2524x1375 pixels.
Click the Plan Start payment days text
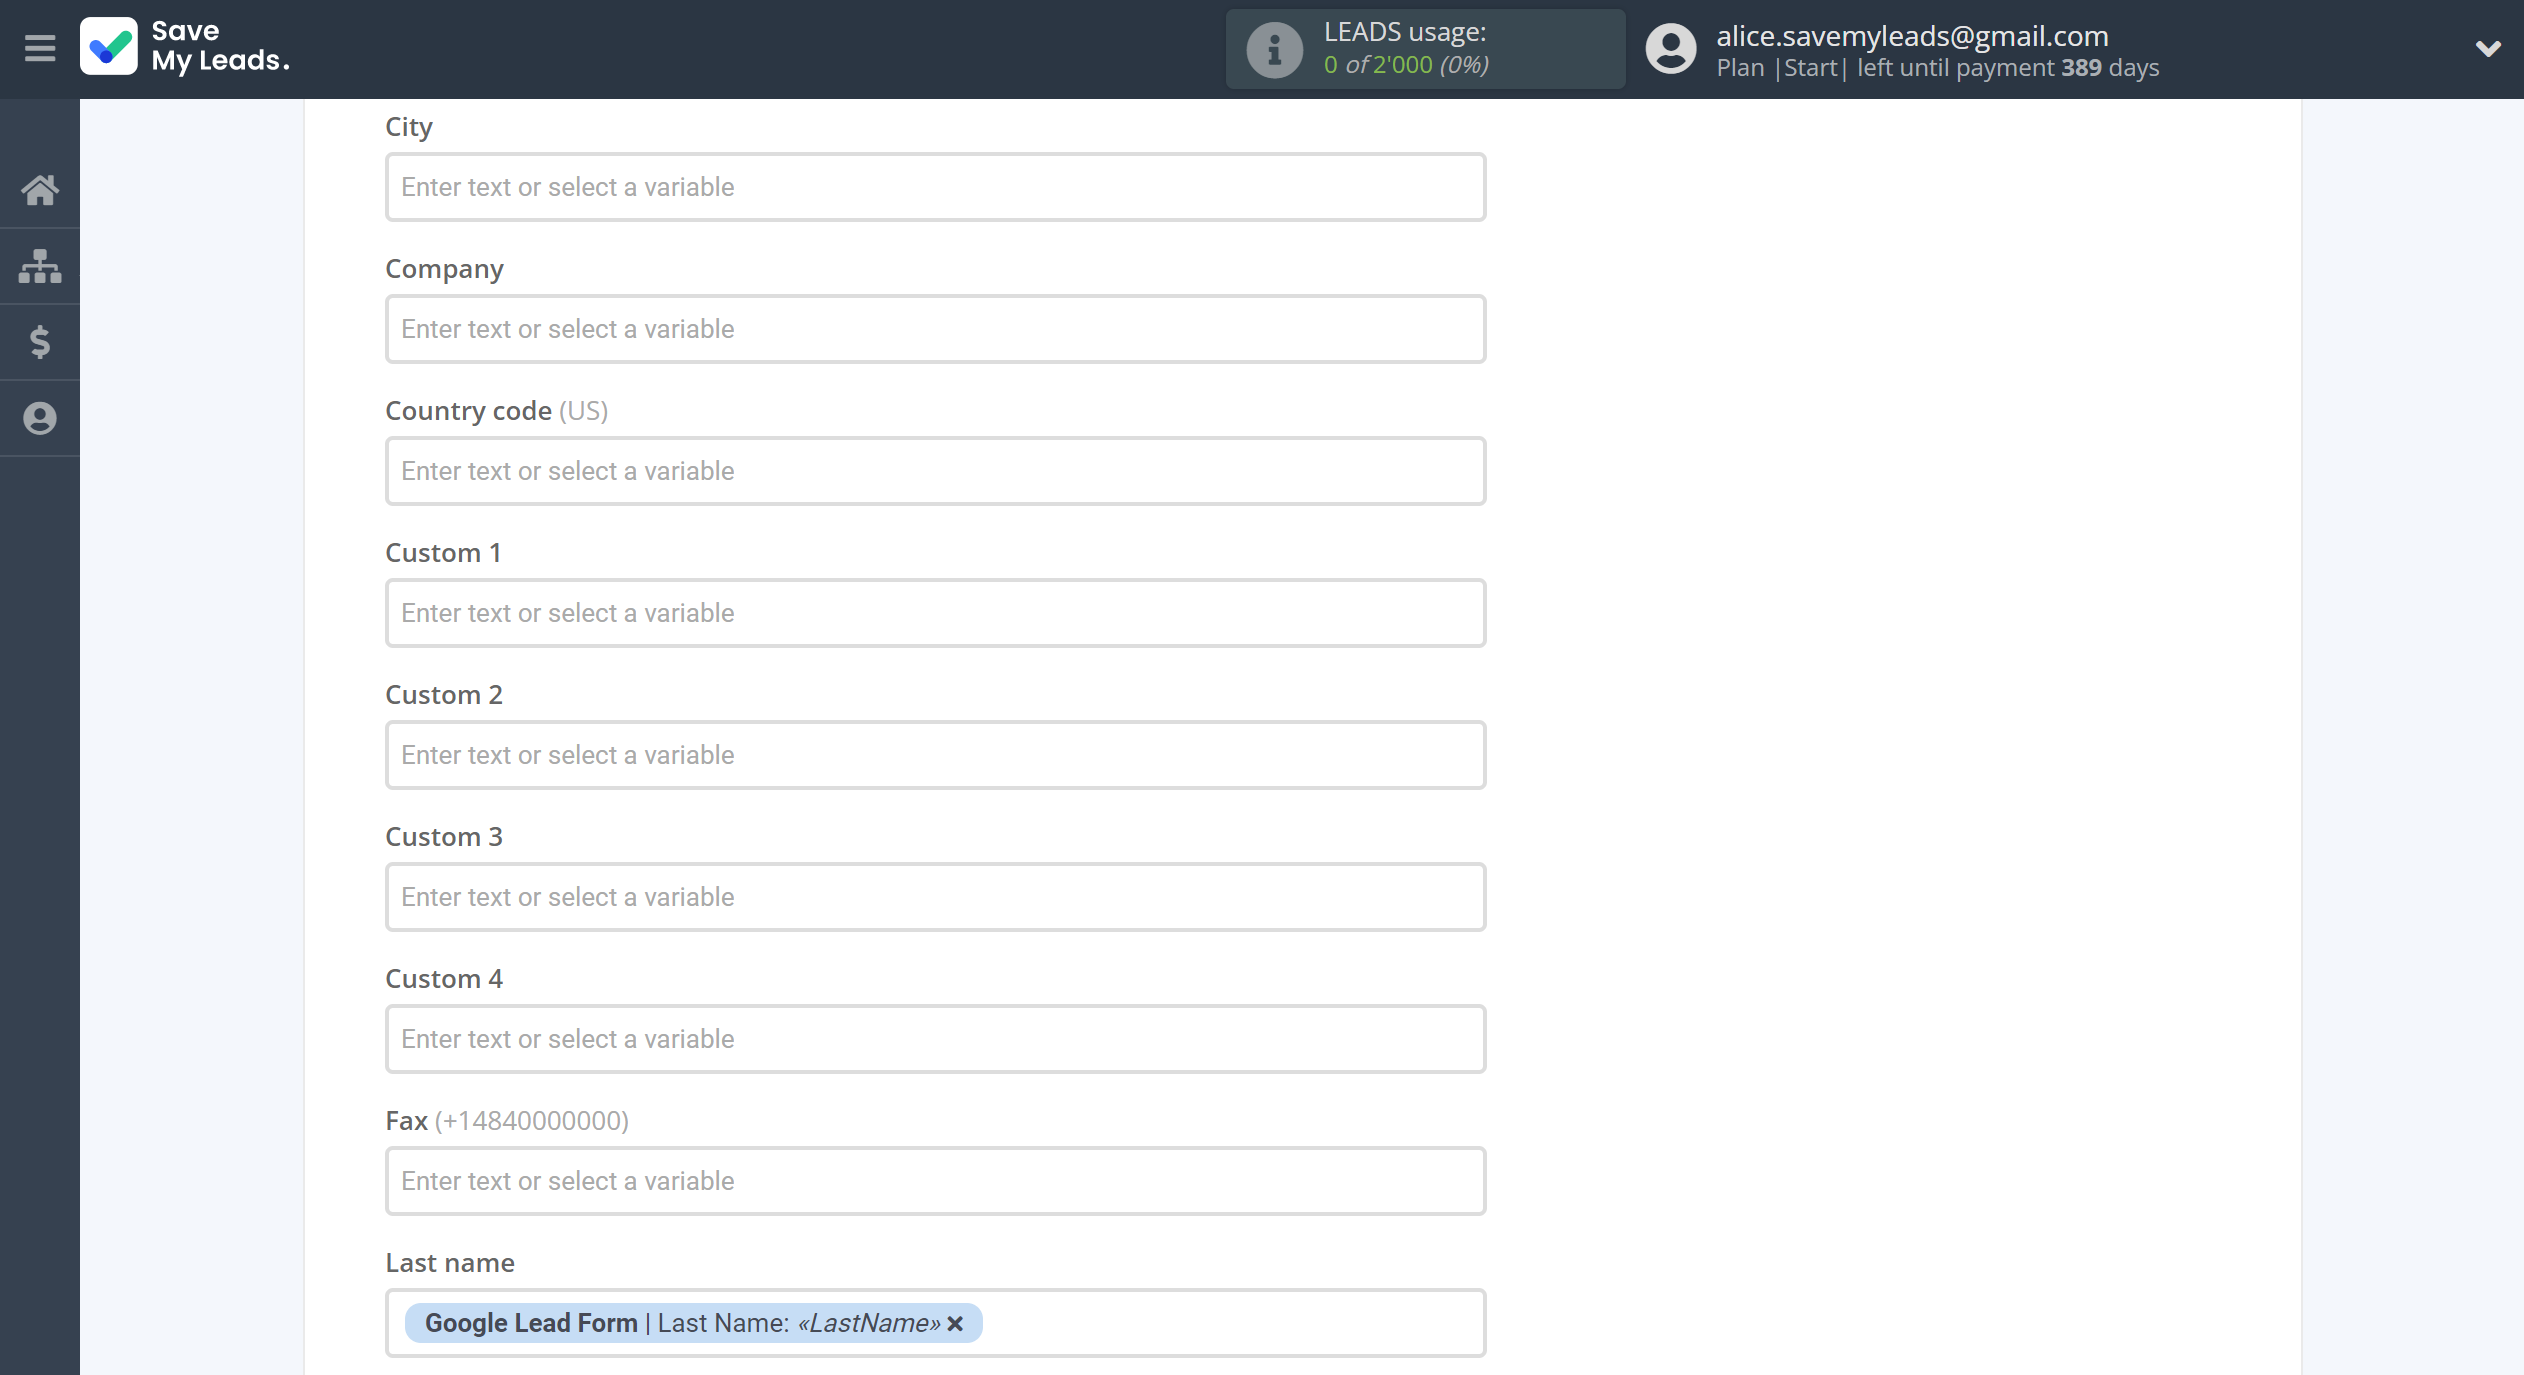click(1937, 68)
